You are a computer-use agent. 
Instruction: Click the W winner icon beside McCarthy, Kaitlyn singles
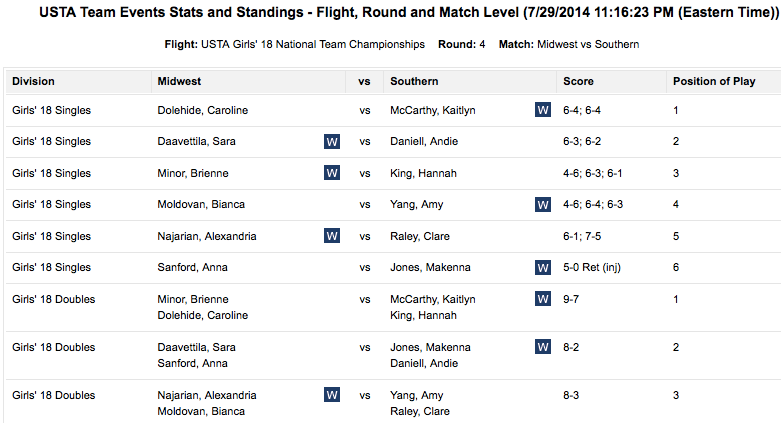543,110
